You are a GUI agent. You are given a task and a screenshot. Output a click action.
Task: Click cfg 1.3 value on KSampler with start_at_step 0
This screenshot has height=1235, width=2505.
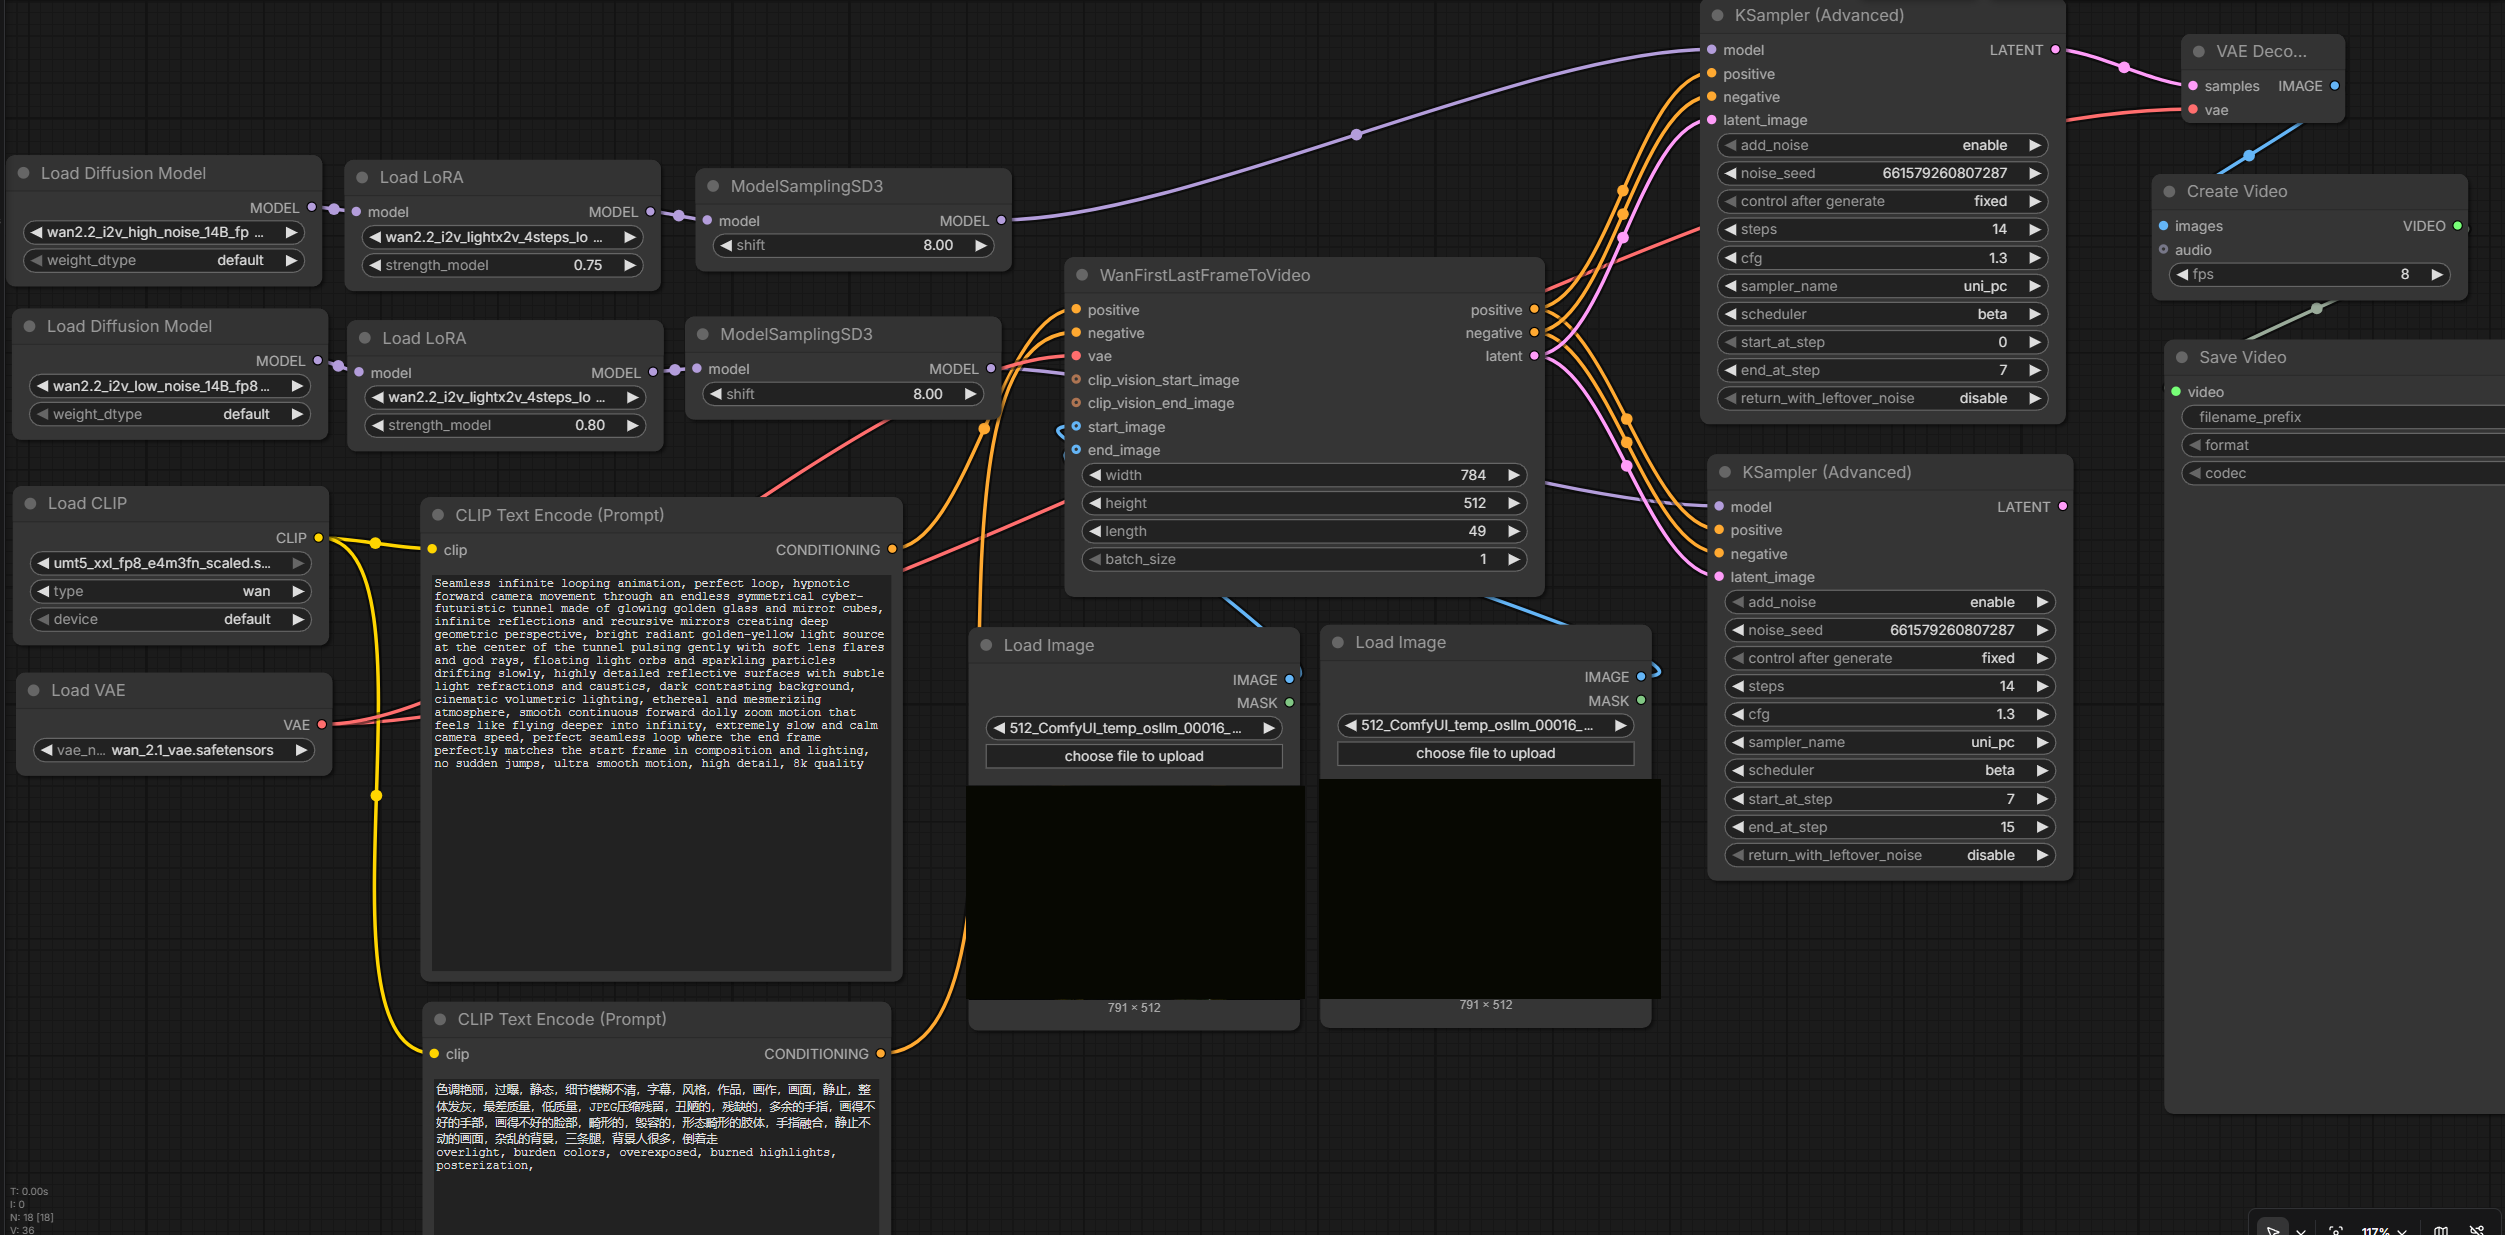(x=1883, y=258)
